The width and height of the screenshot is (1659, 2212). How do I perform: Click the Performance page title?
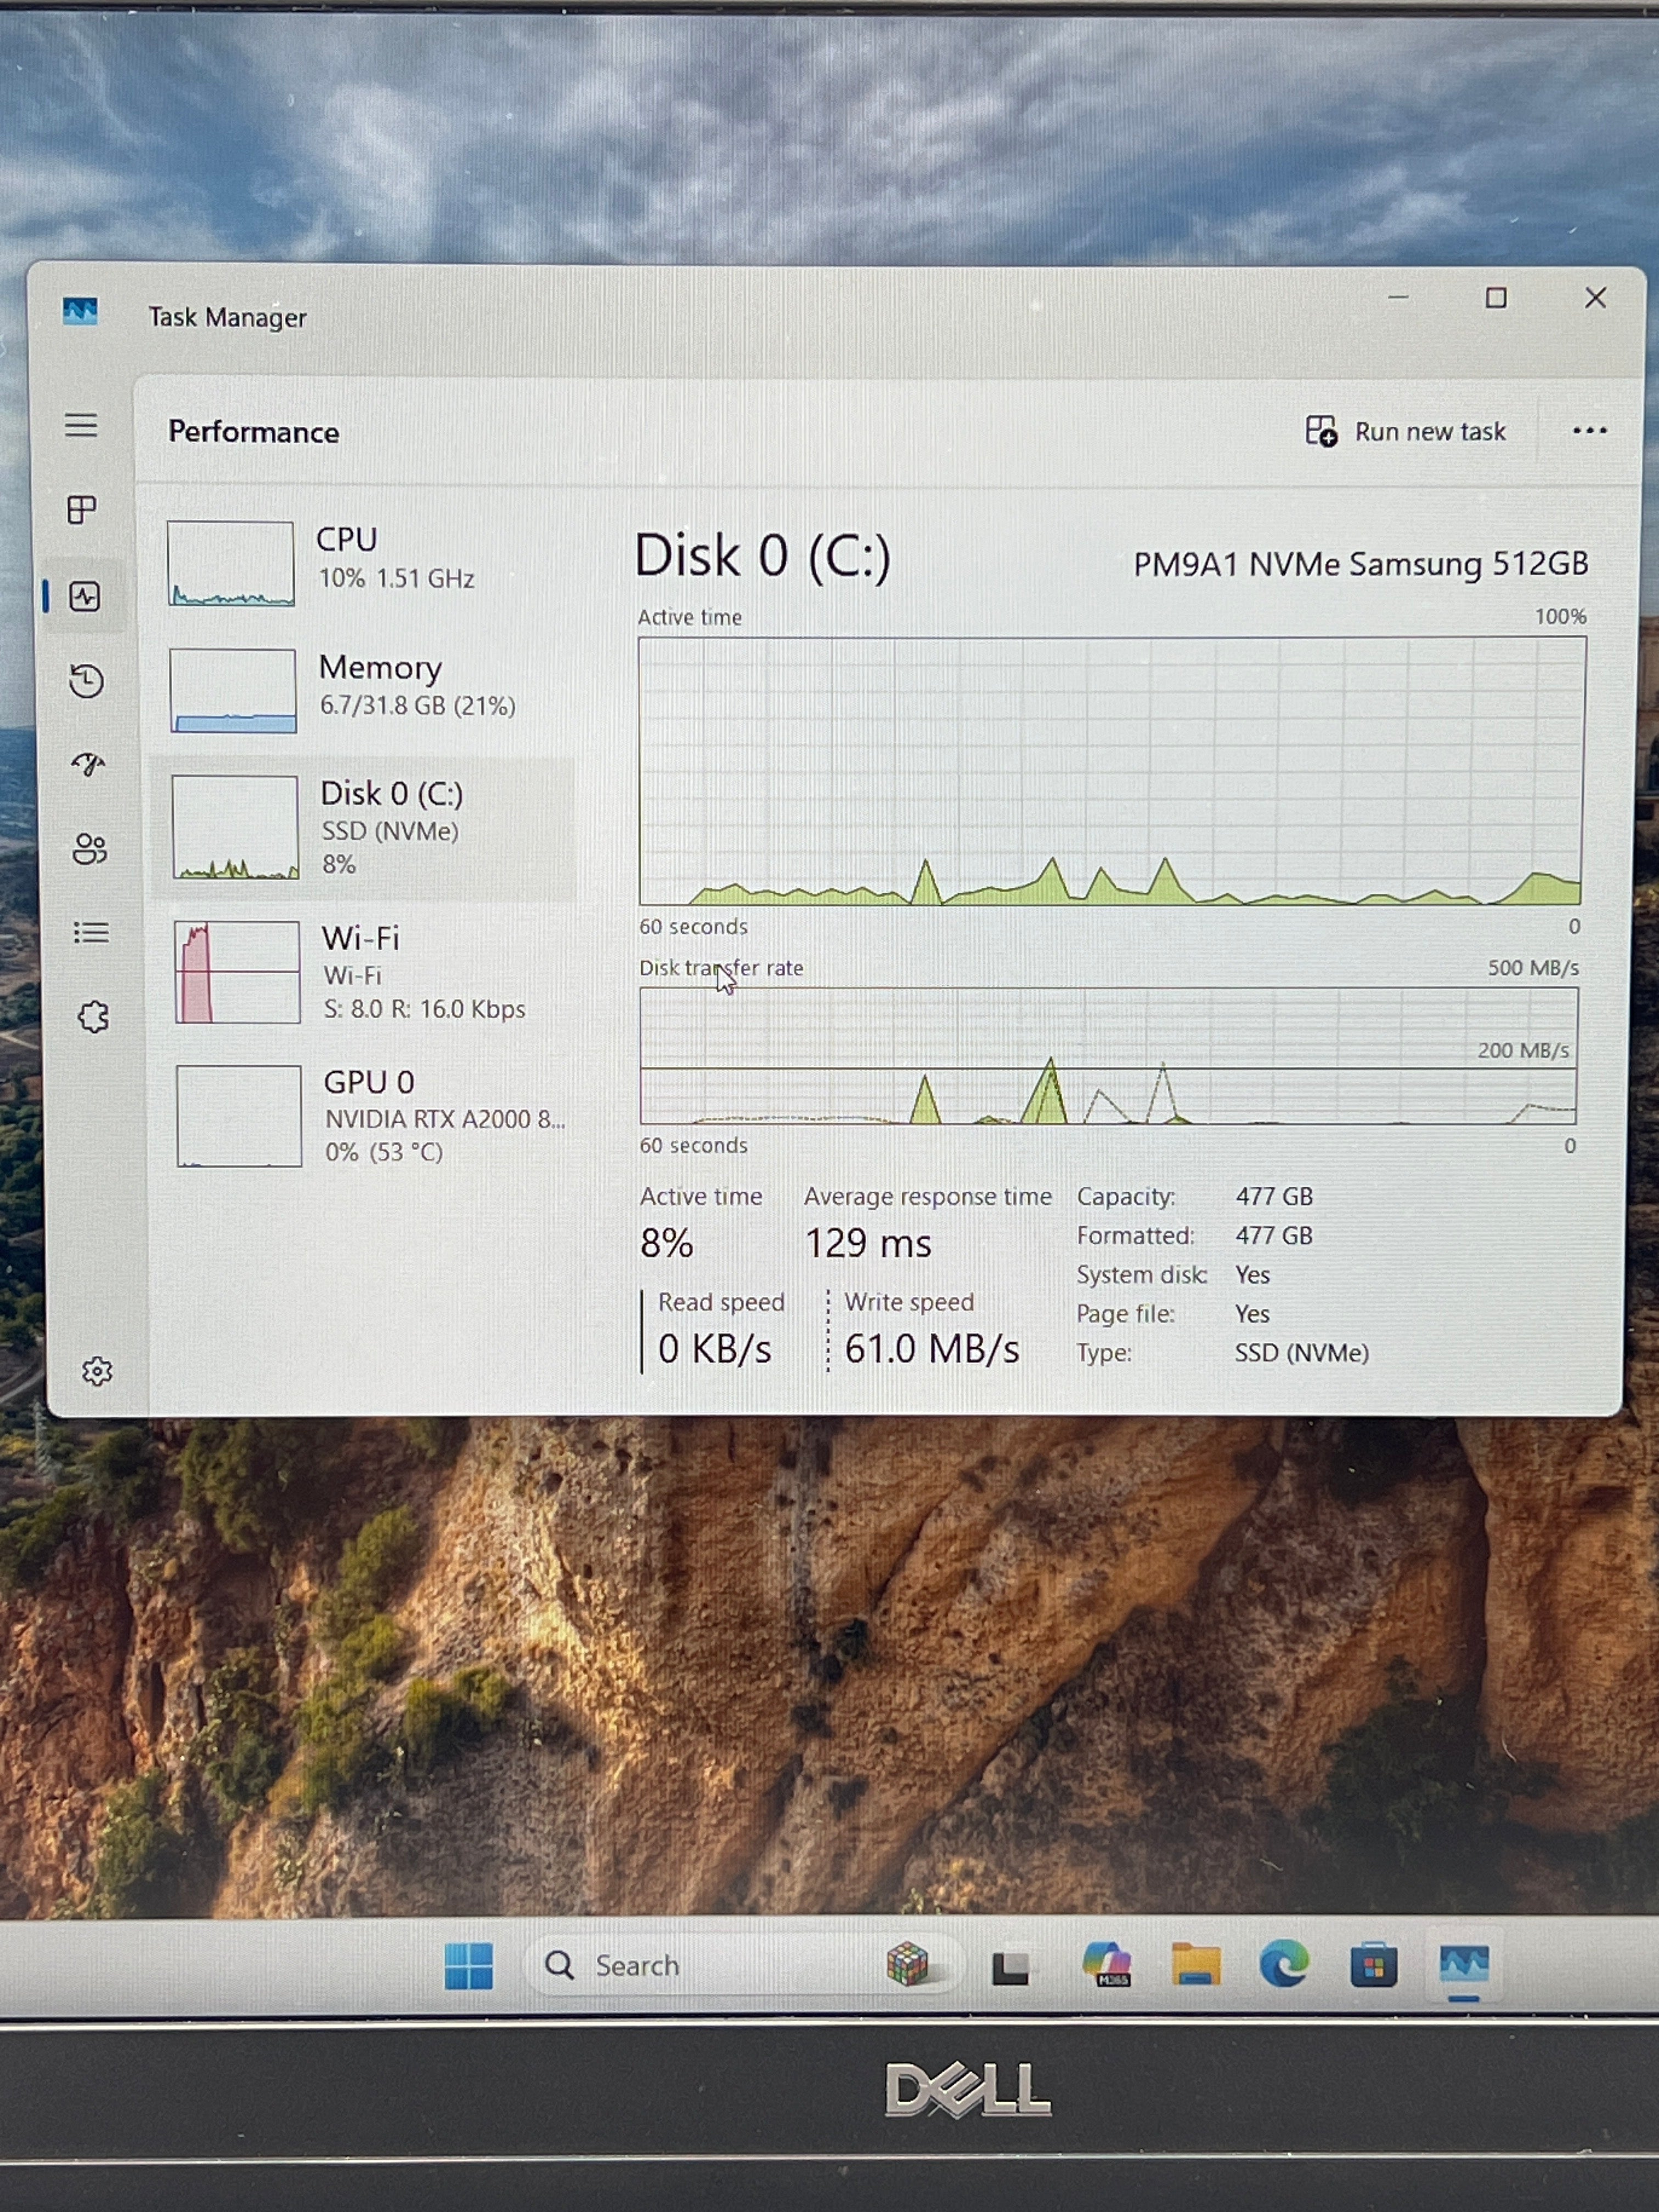(x=254, y=432)
